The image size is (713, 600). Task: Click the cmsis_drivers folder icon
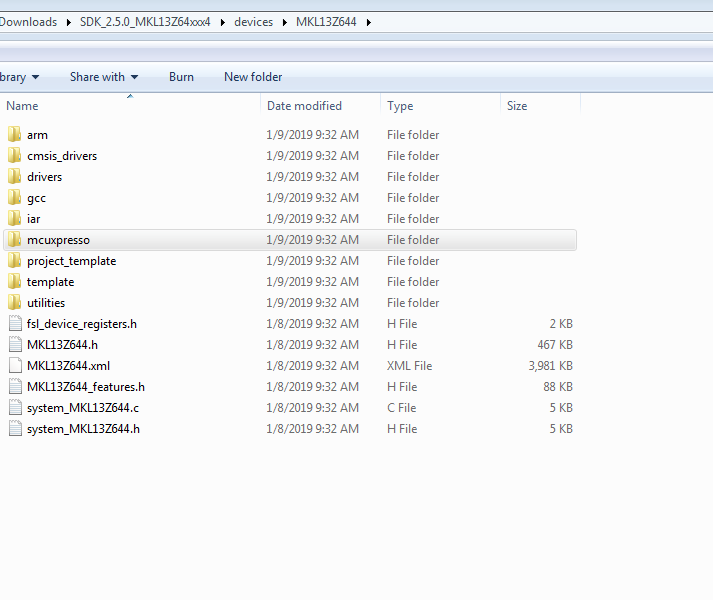click(15, 155)
